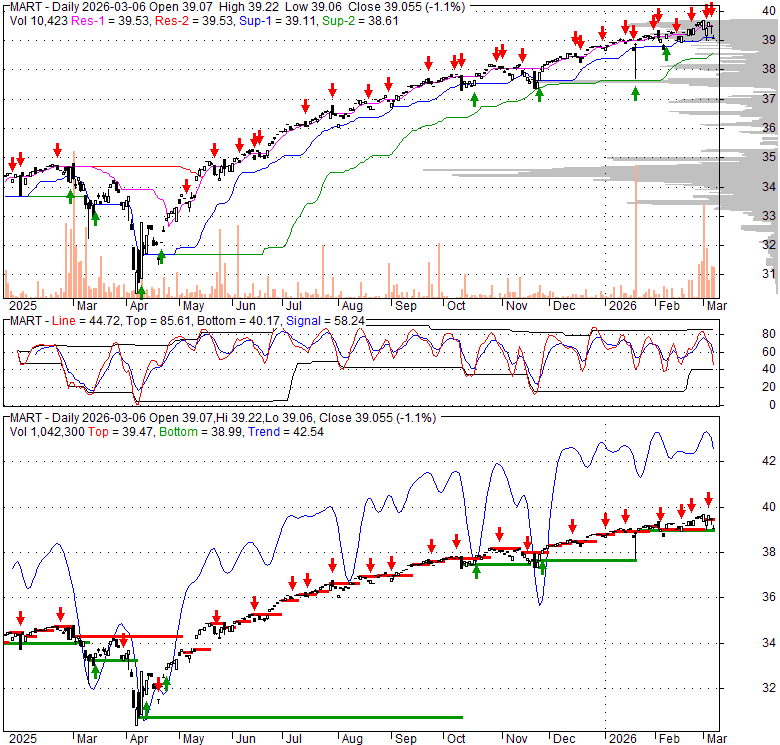Click 'Lo 39.06' in the bottom chart header
Screen dimensions: 780x745
click(x=289, y=418)
